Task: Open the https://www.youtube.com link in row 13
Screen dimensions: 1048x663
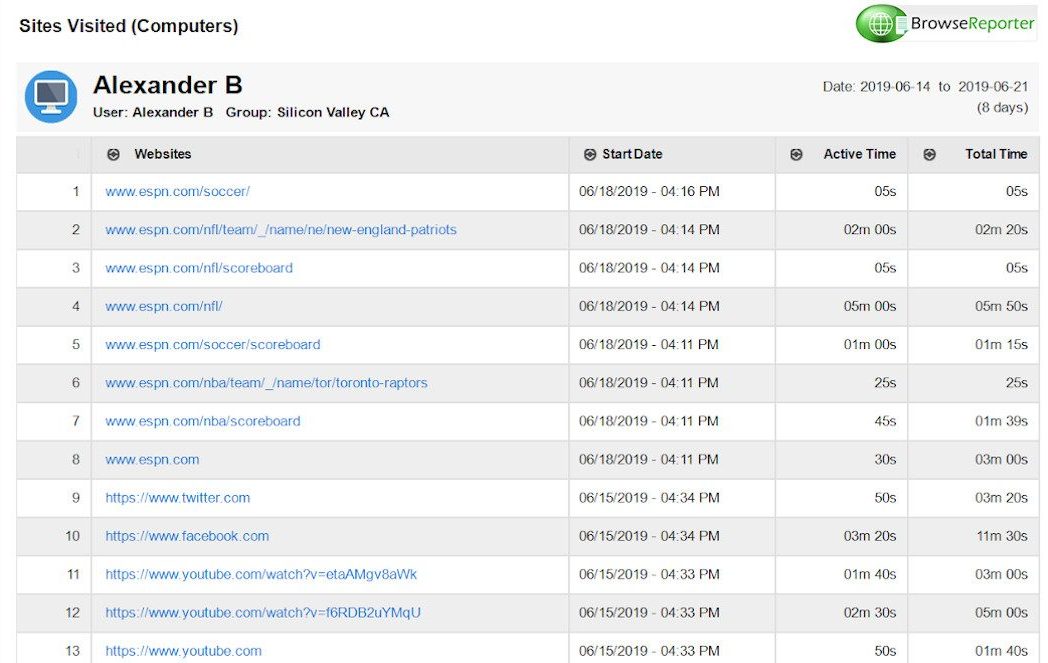Action: 183,650
